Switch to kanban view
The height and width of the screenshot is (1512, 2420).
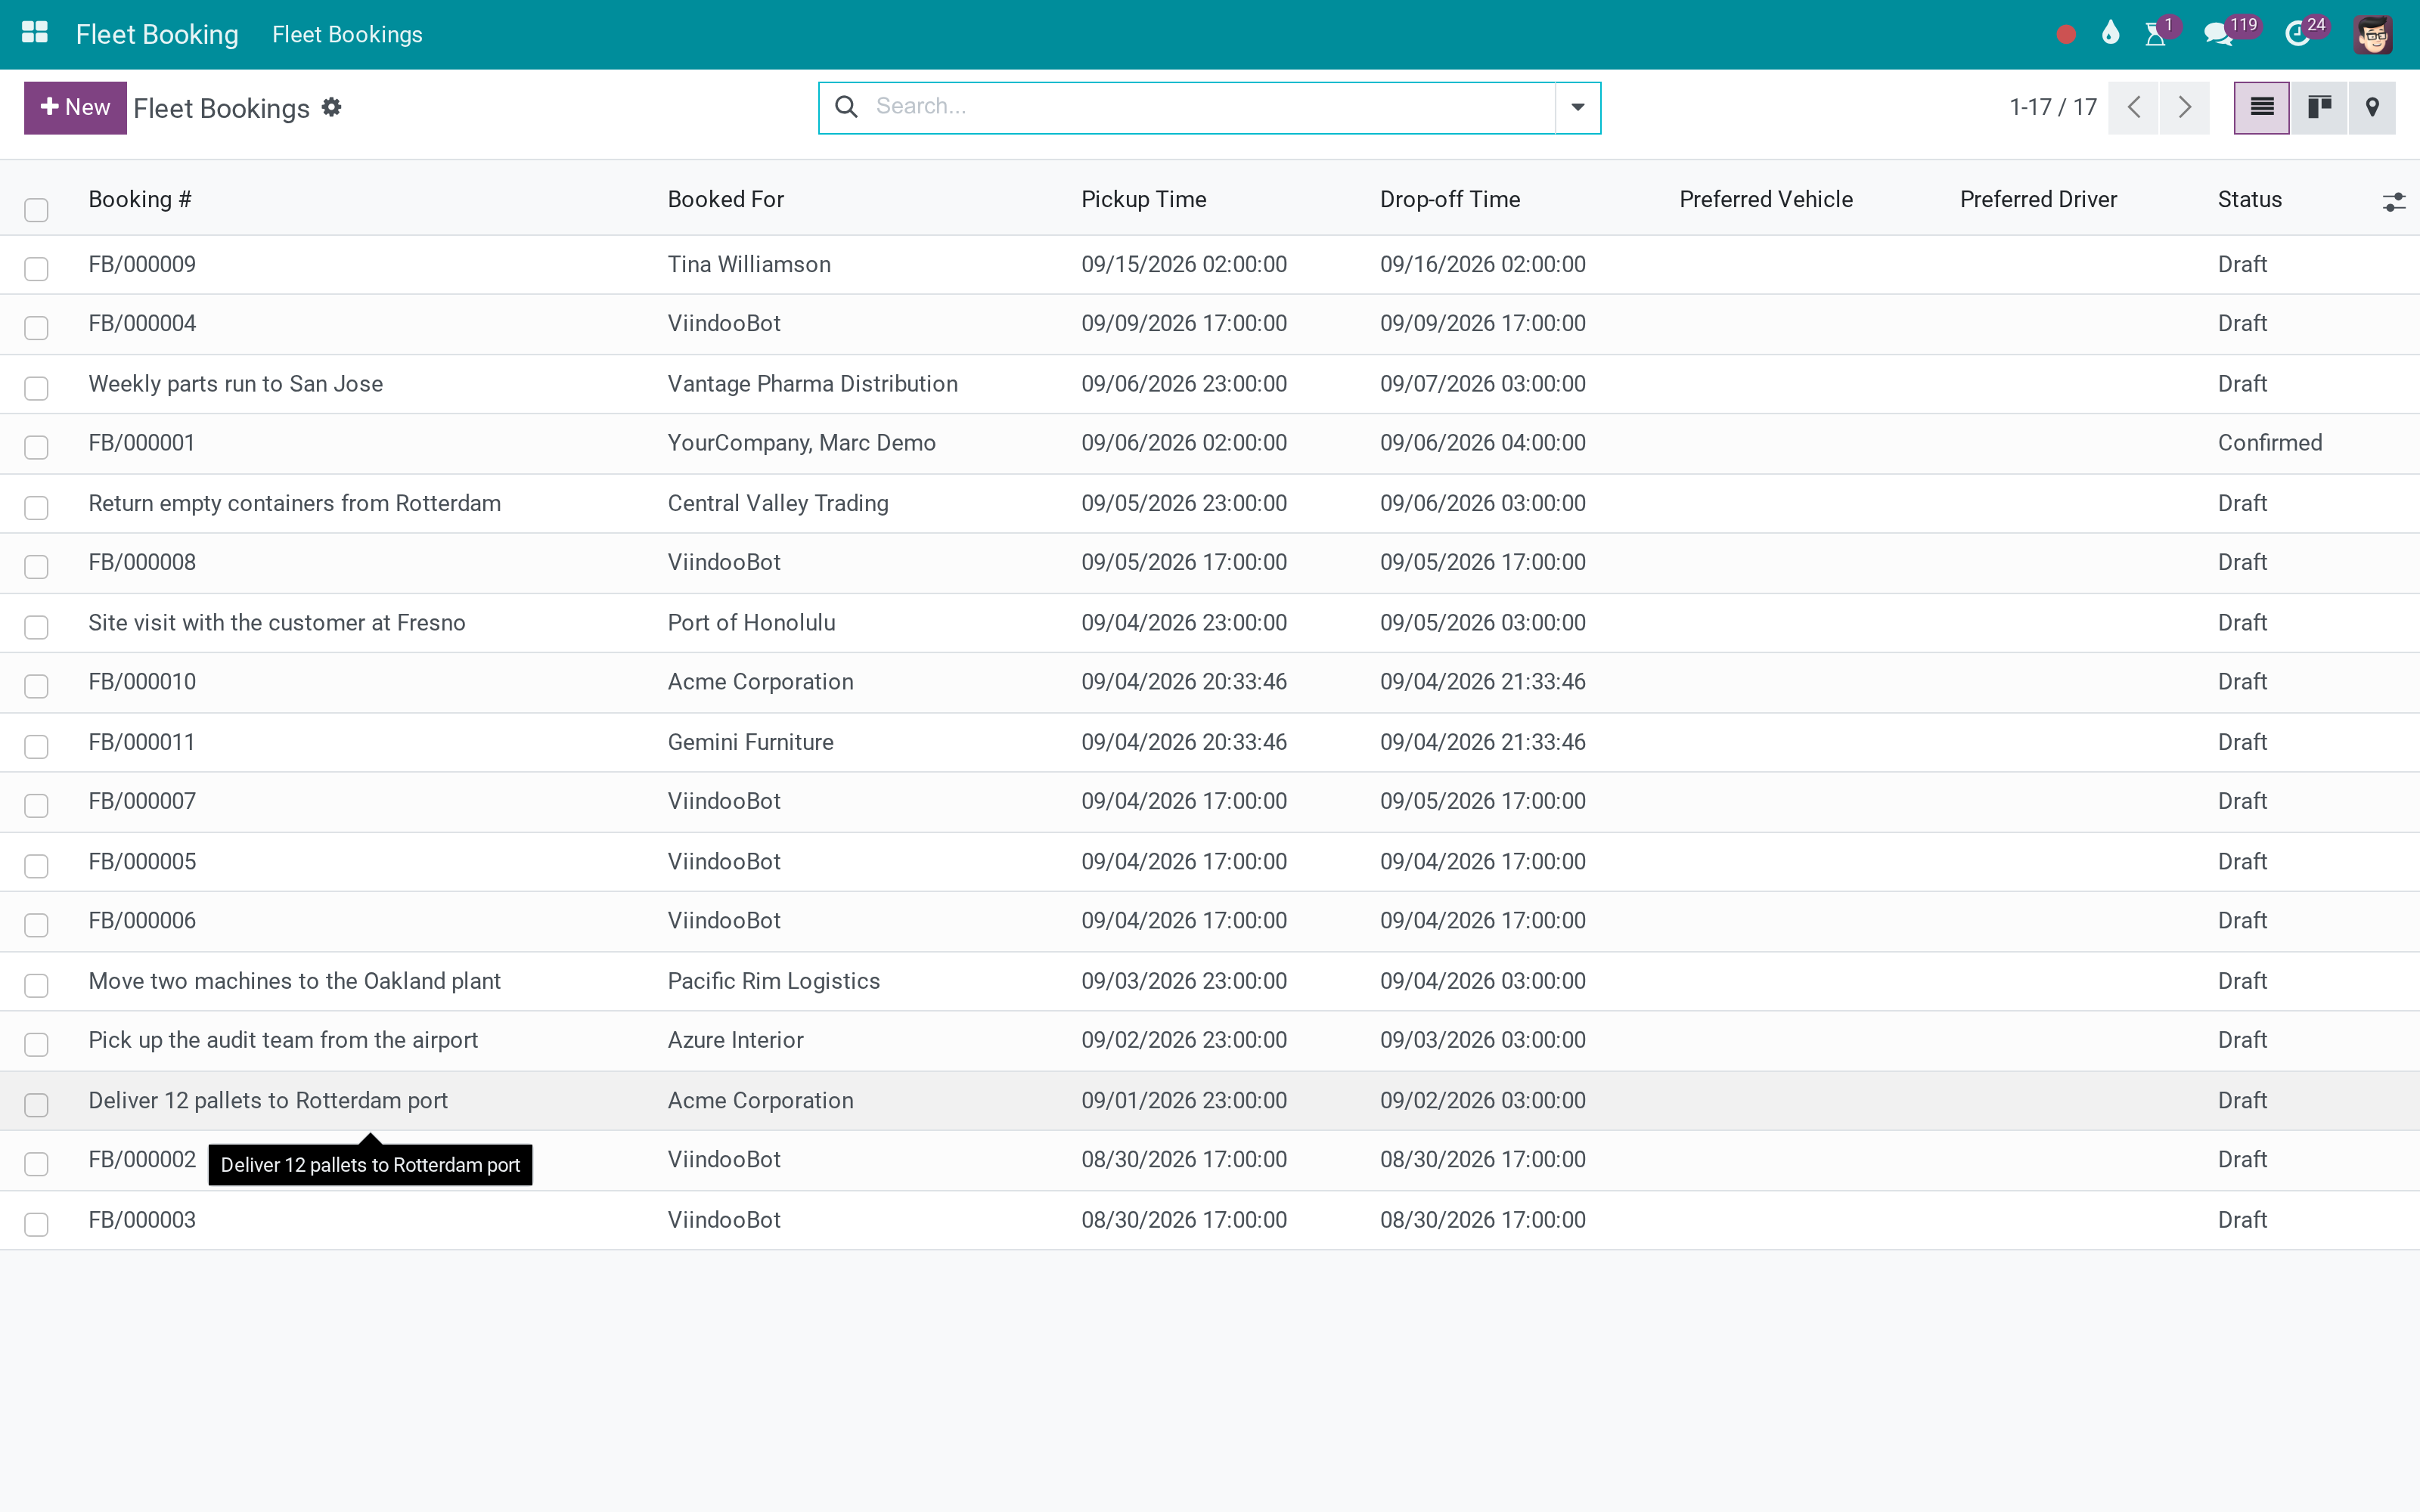tap(2319, 107)
